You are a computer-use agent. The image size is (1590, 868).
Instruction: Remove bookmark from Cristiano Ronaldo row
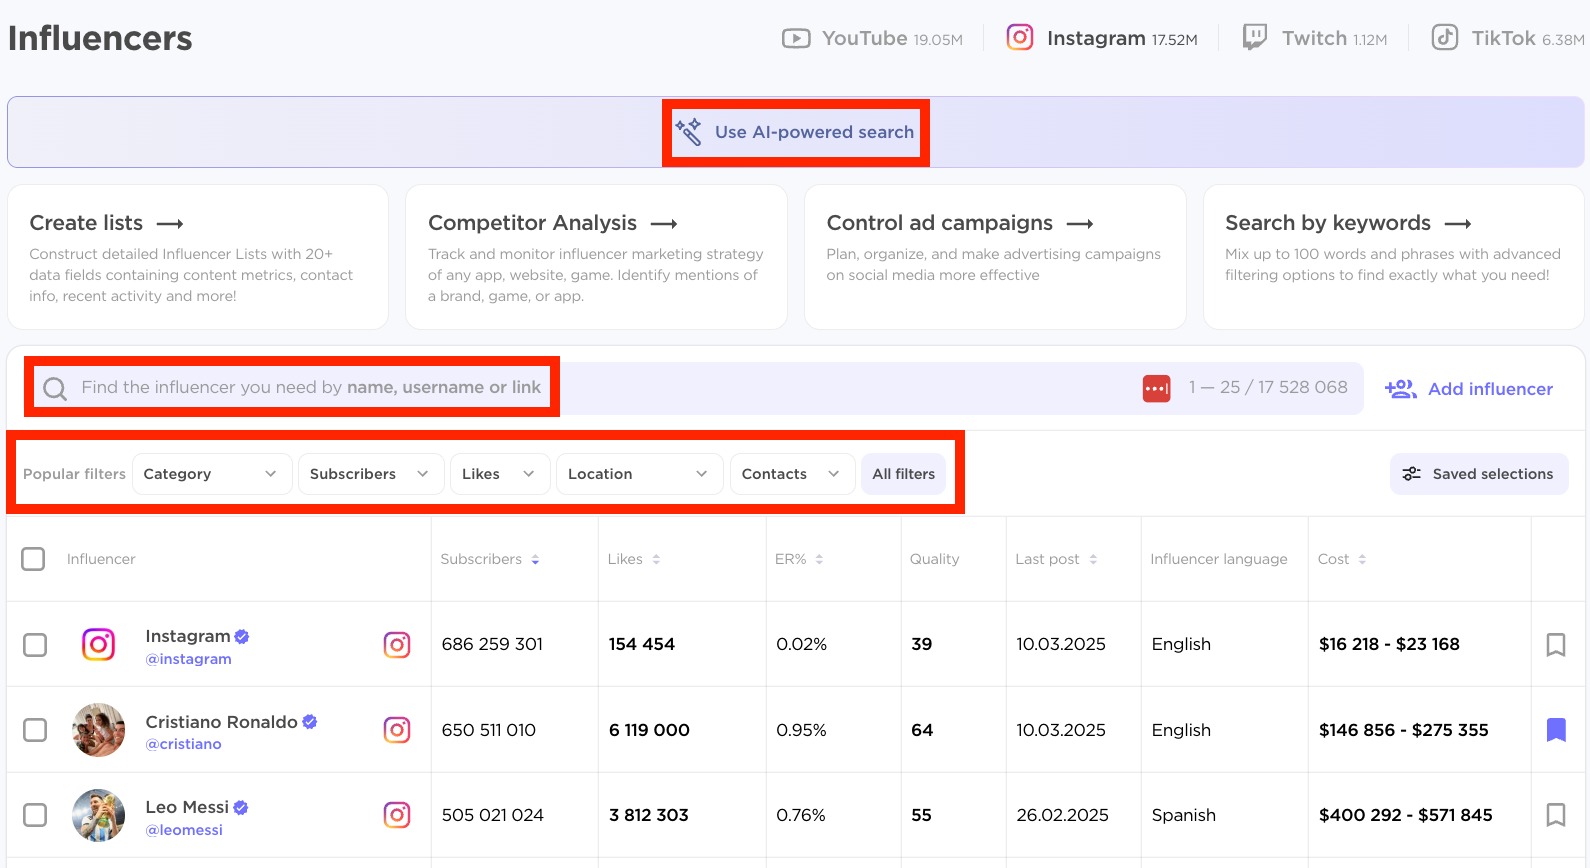point(1556,730)
